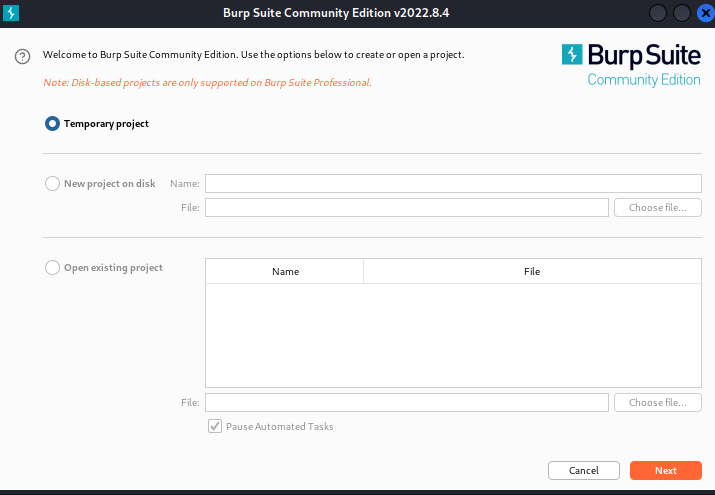Click the Disk-based projects note text
Viewport: 715px width, 495px height.
[x=207, y=82]
